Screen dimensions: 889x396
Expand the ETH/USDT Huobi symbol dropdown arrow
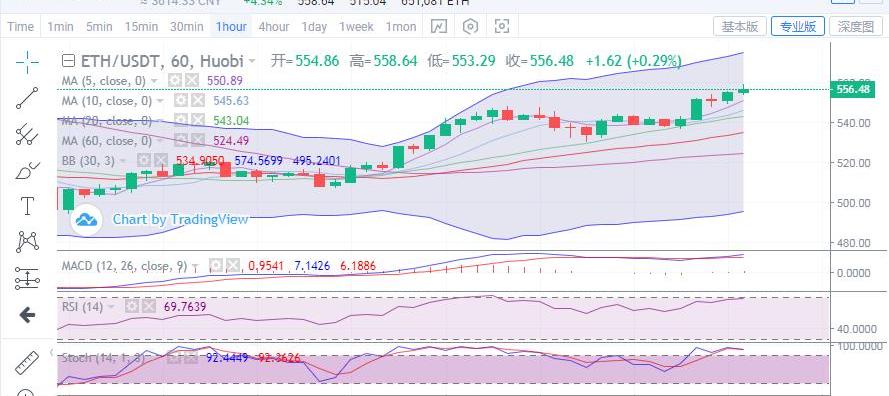coord(252,61)
